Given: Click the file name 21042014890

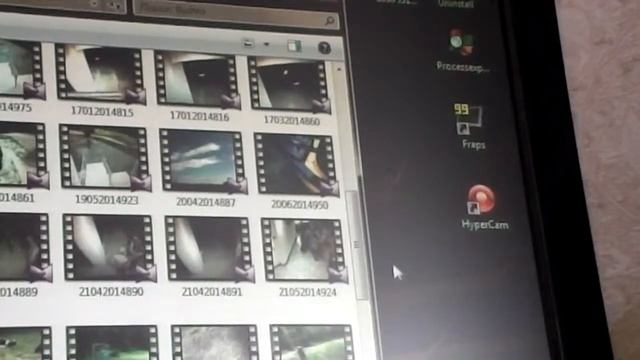Looking at the screenshot, I should [111, 291].
